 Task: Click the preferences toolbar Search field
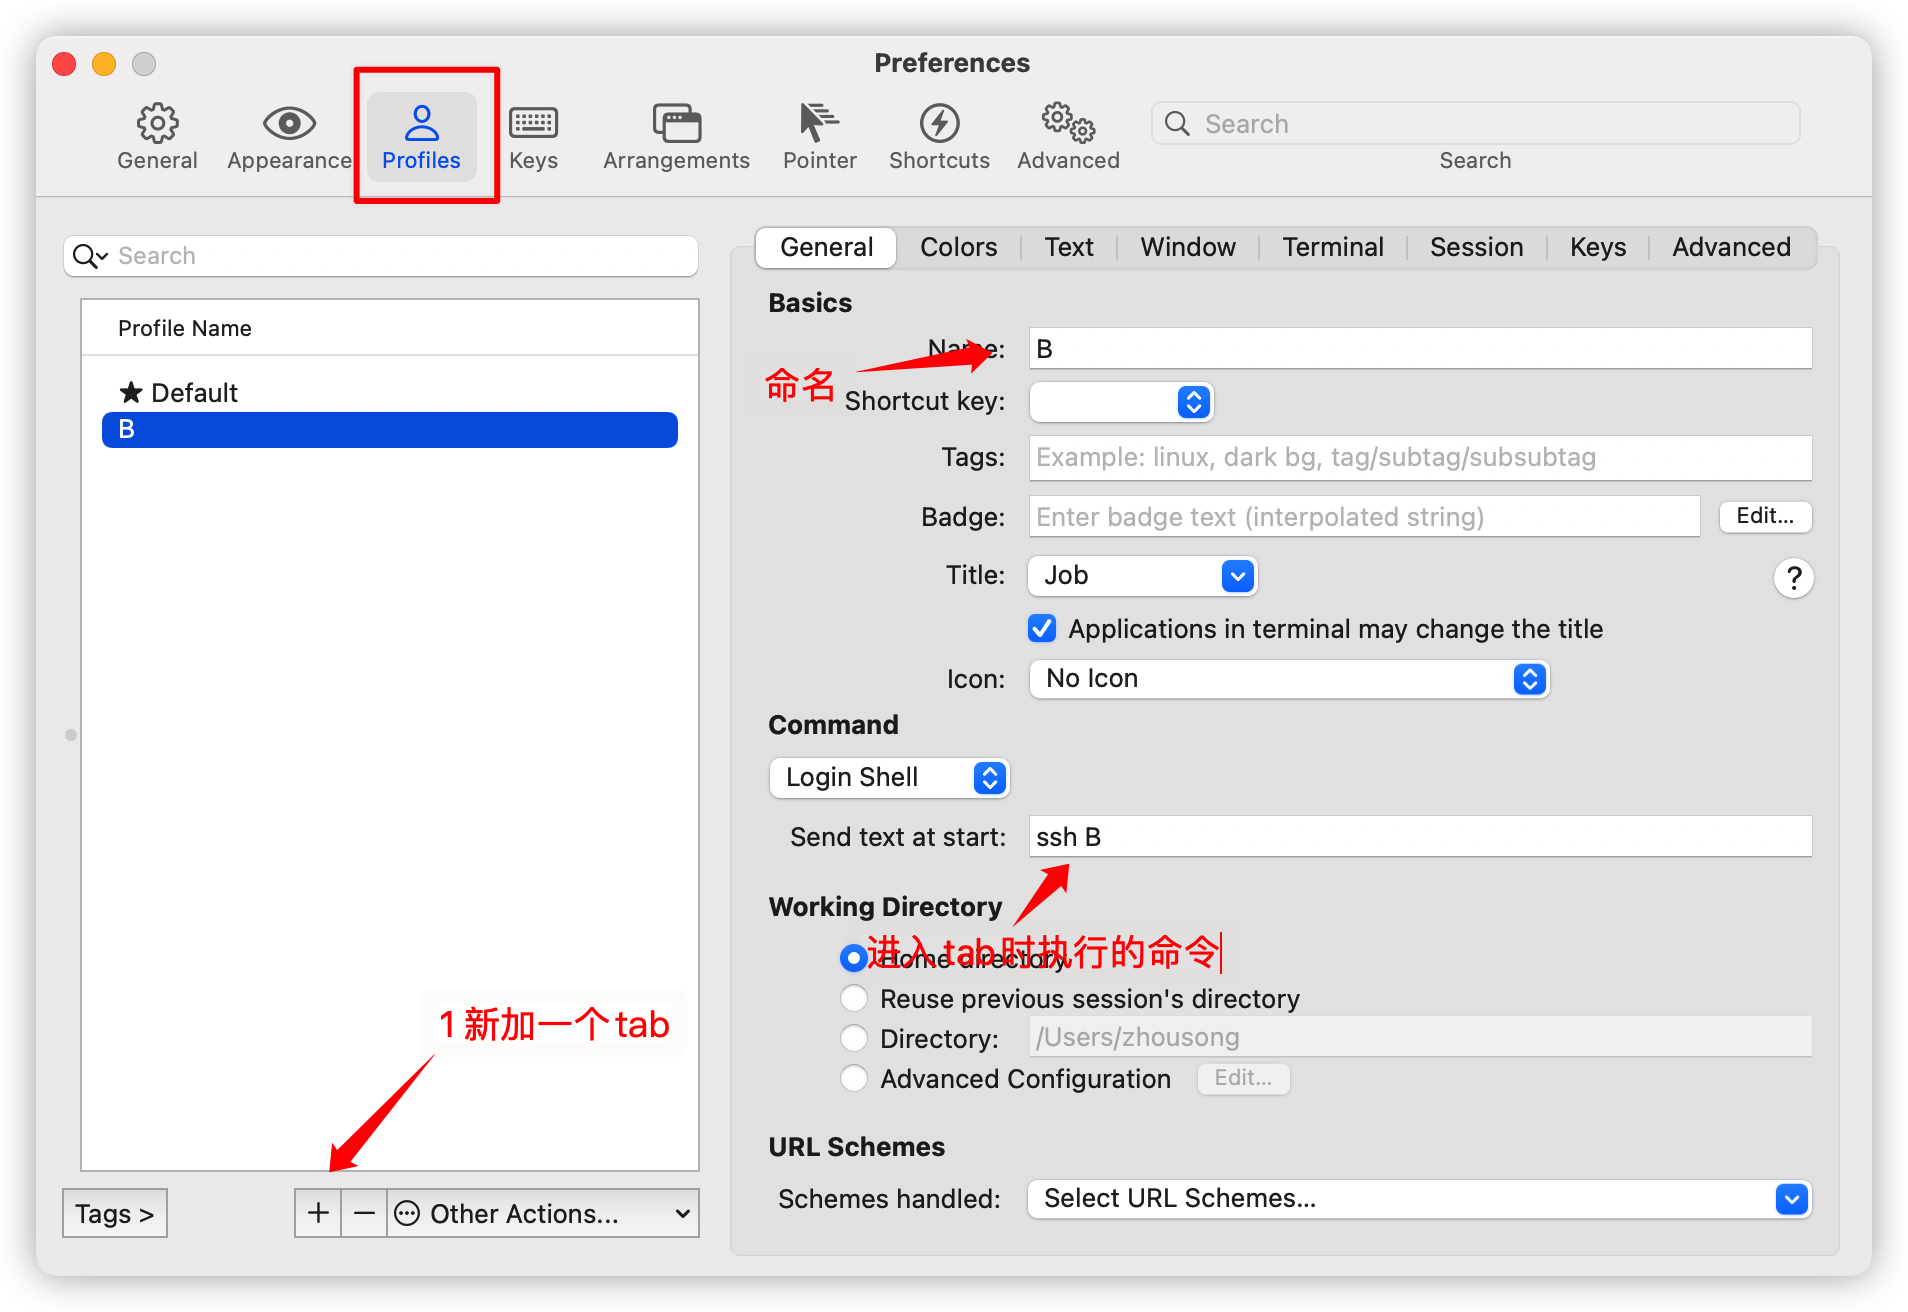pyautogui.click(x=1476, y=124)
